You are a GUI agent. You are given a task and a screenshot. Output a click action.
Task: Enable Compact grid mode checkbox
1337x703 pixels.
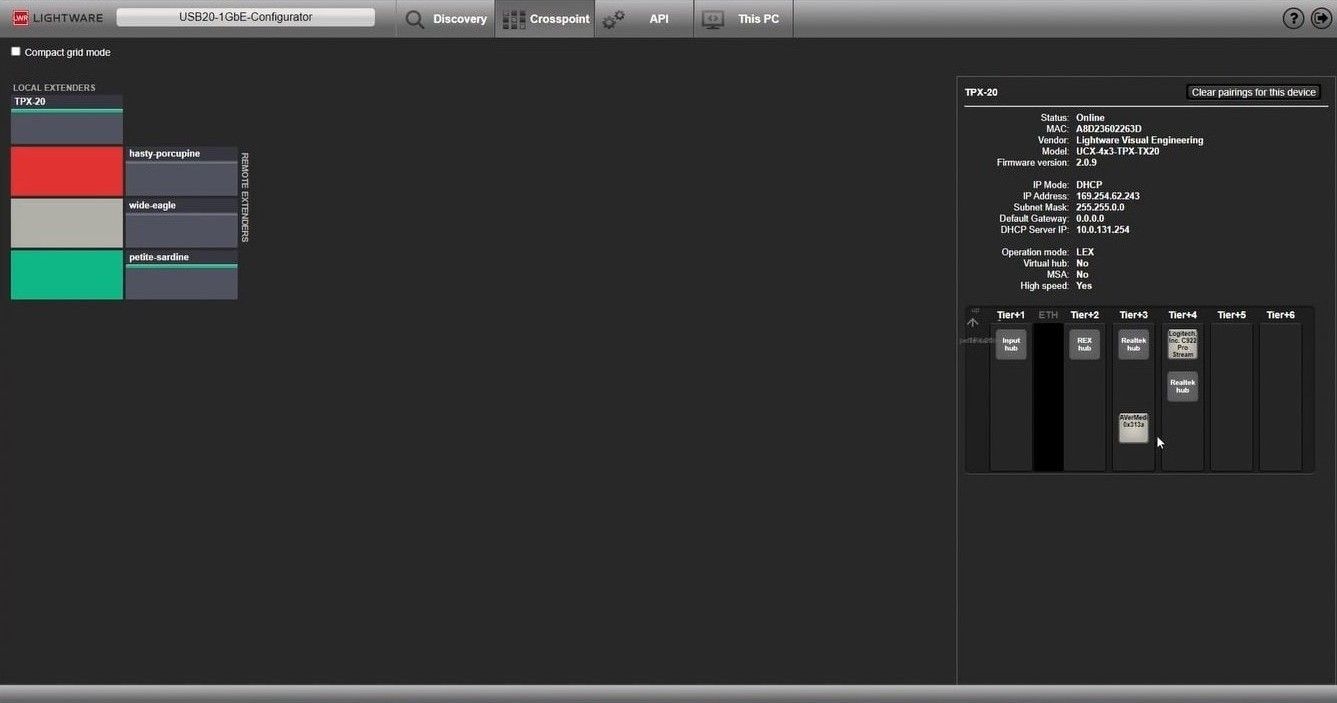pyautogui.click(x=16, y=52)
